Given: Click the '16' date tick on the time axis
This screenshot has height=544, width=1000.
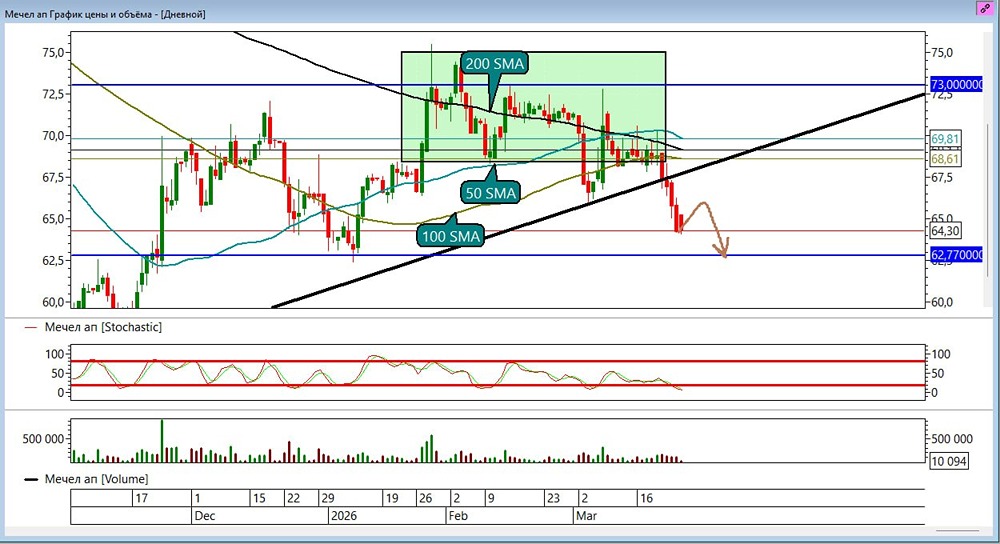Looking at the screenshot, I should [x=646, y=498].
